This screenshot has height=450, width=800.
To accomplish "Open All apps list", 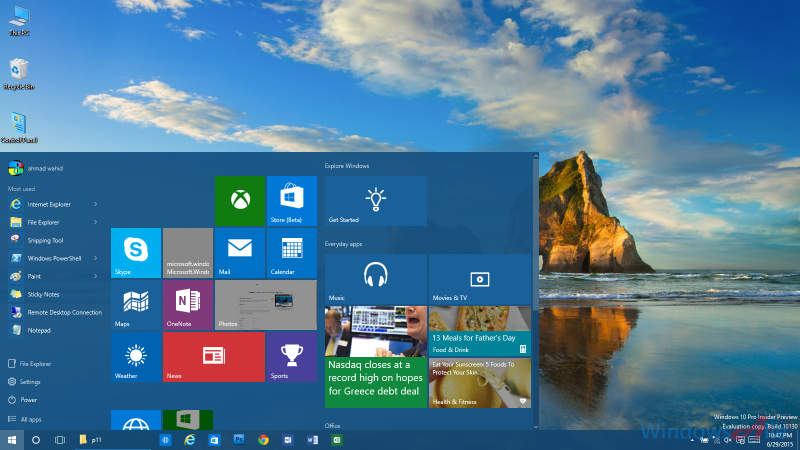I will click(x=30, y=419).
